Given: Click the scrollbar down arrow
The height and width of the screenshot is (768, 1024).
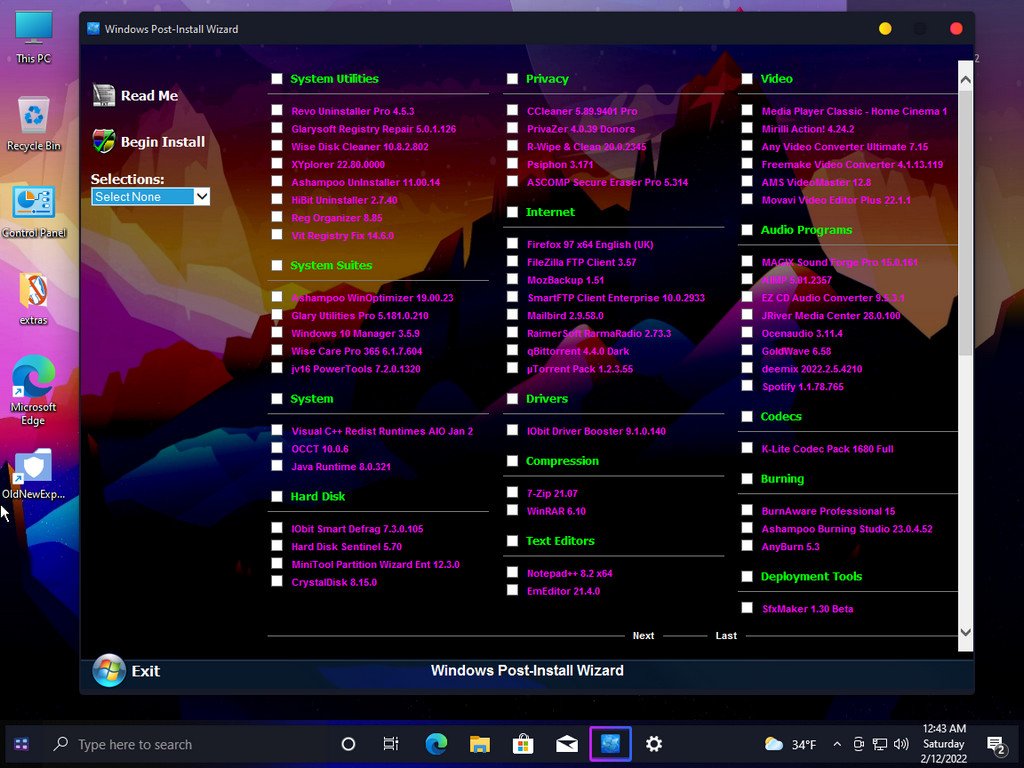Looking at the screenshot, I should click(965, 632).
